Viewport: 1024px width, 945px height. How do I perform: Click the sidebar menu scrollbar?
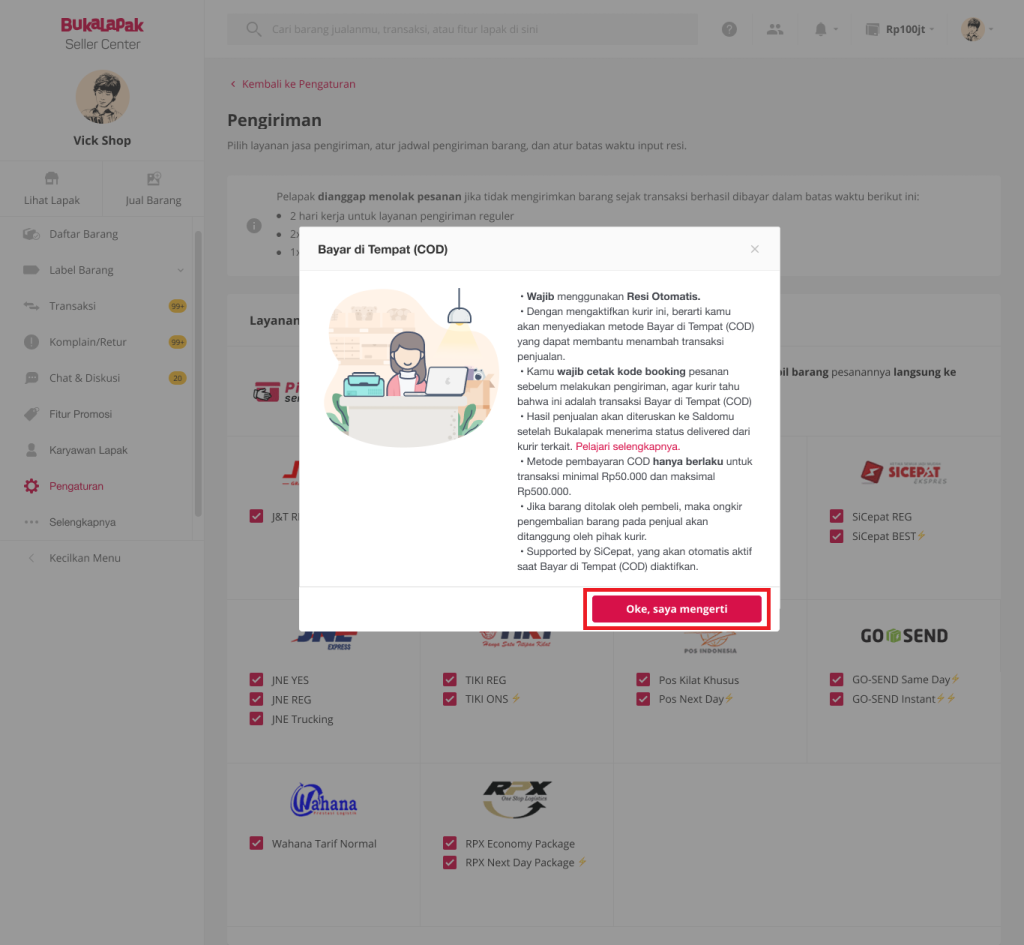pyautogui.click(x=198, y=374)
